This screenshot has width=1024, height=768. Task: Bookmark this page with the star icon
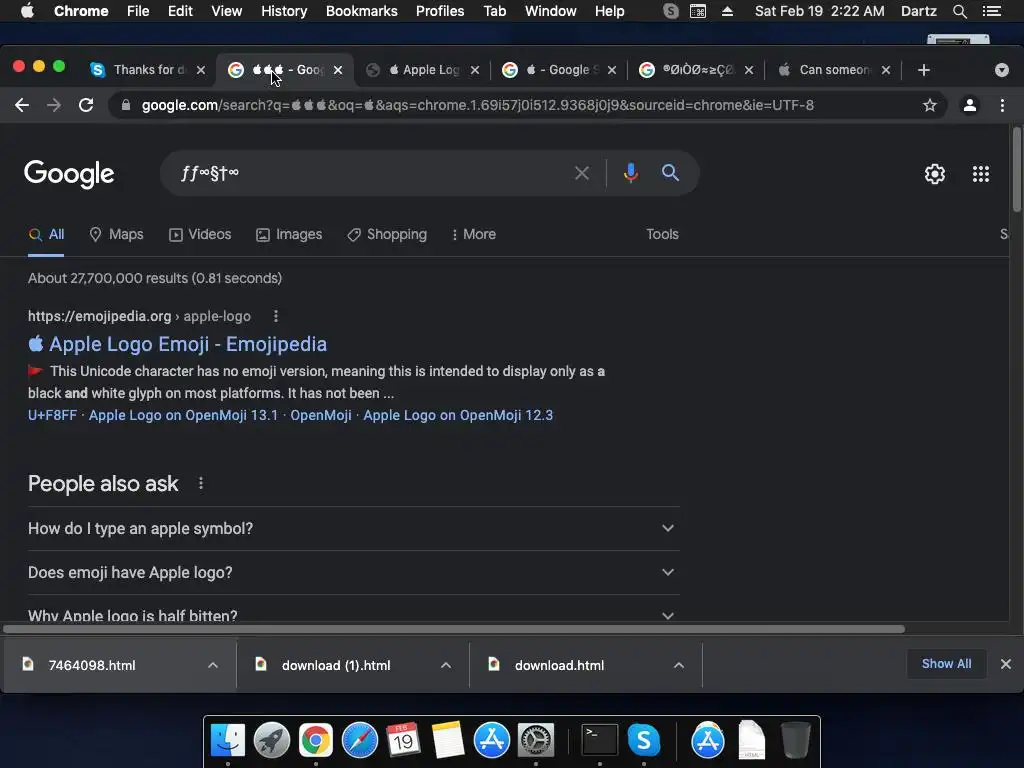point(929,105)
